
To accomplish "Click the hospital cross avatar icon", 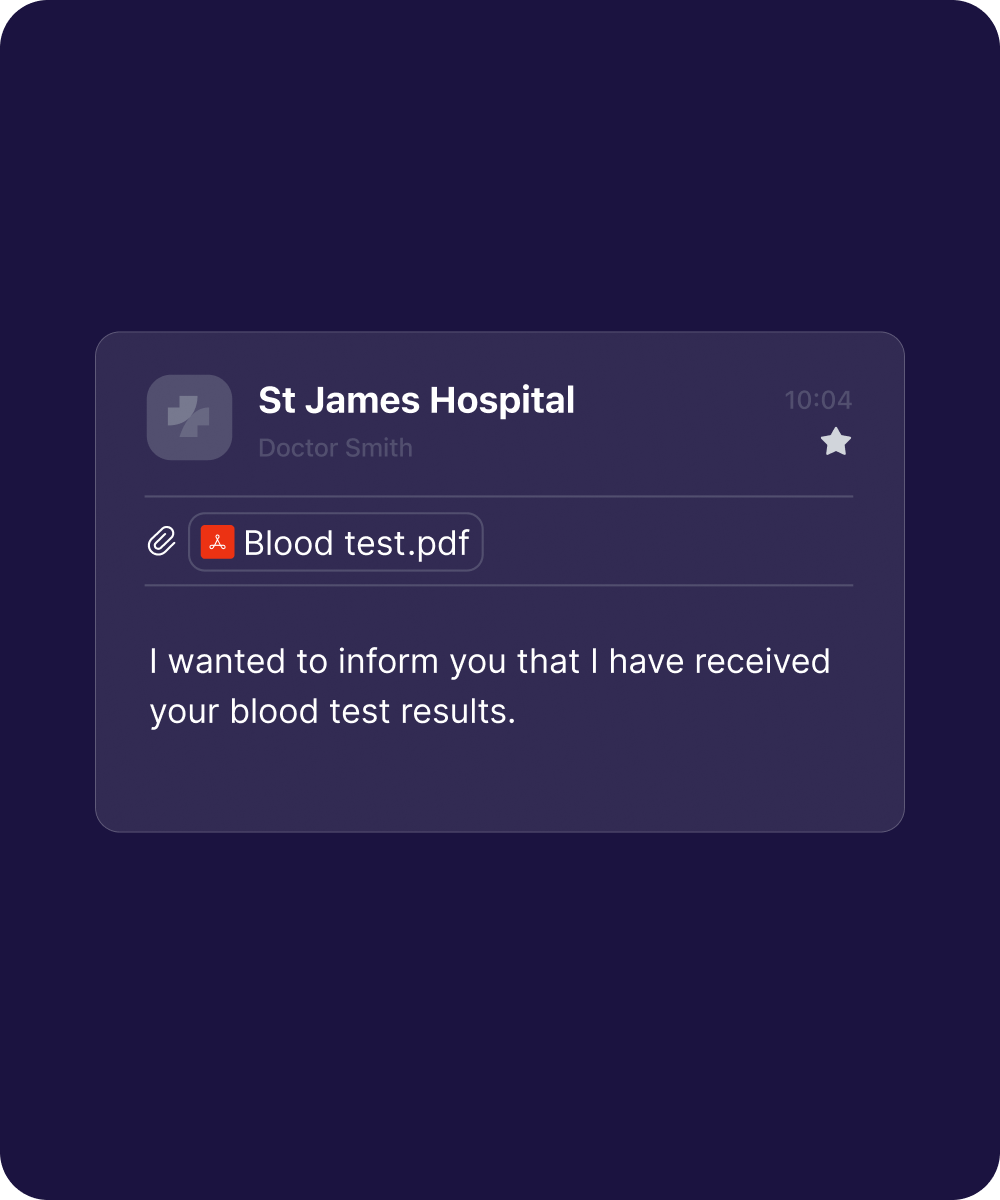I will tap(189, 417).
